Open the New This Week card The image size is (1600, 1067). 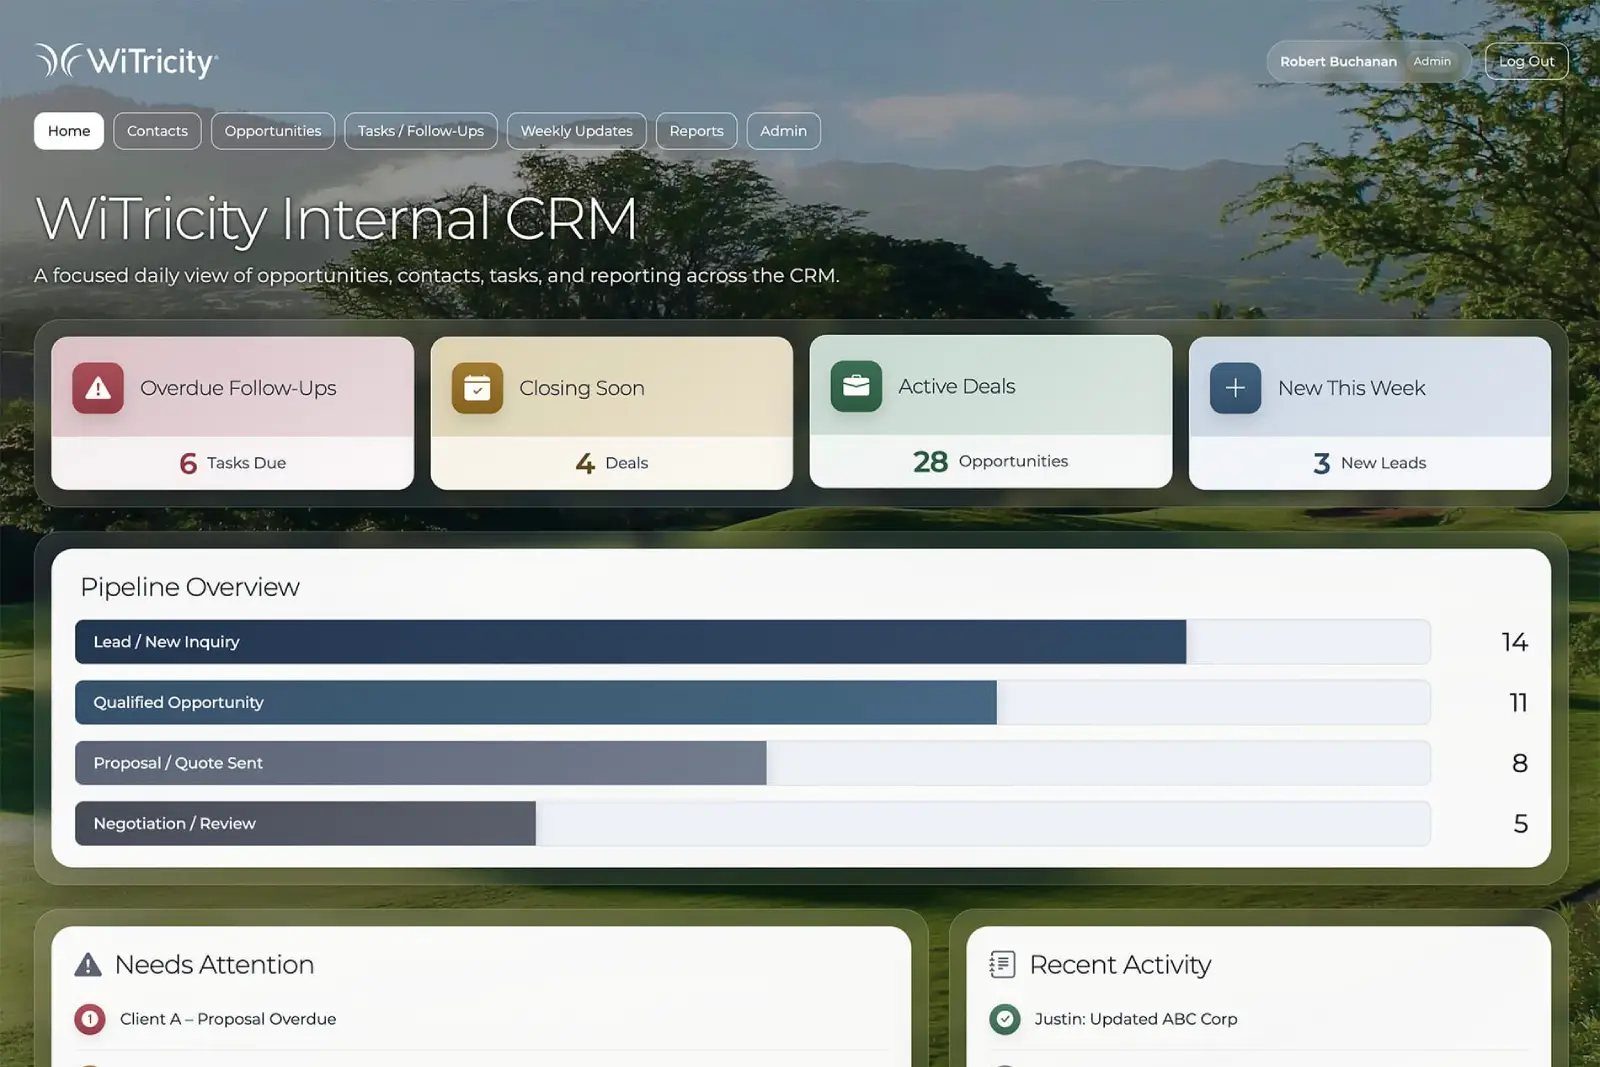pos(1370,413)
